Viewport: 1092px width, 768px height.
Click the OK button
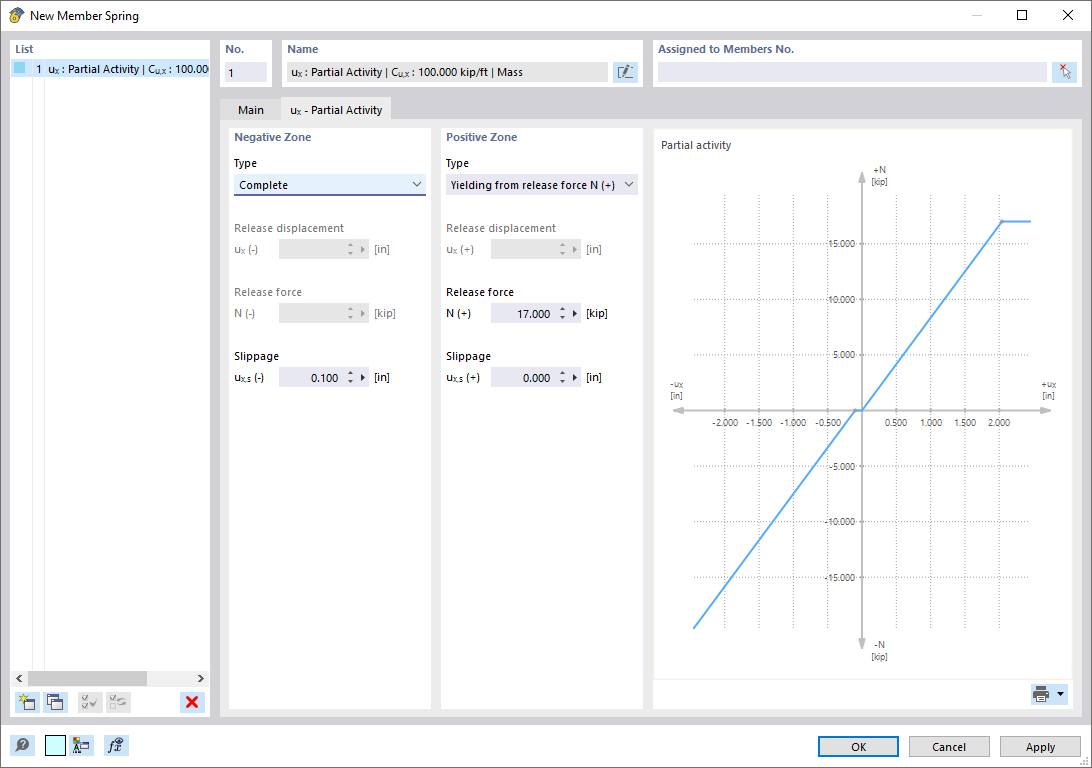coord(858,746)
